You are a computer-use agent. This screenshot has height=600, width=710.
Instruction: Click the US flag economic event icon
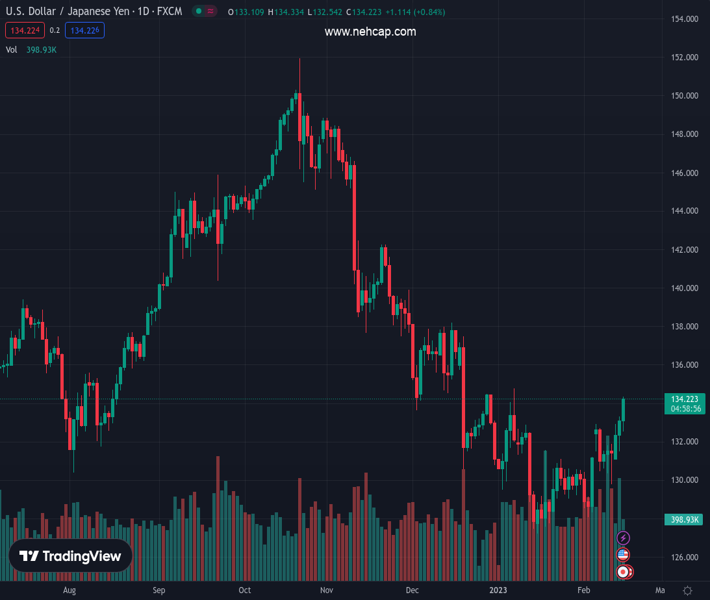pyautogui.click(x=623, y=555)
